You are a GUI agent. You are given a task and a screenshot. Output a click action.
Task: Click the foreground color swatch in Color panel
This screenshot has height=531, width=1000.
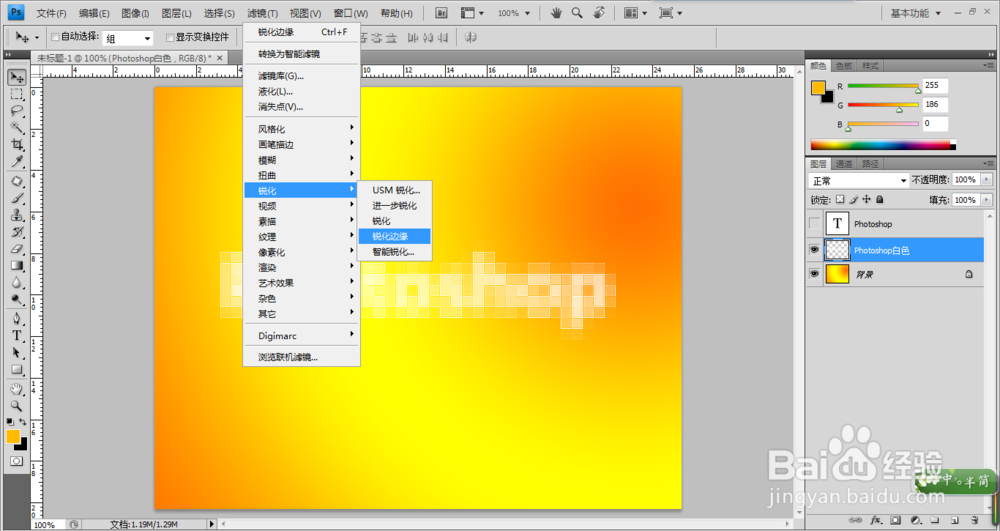(818, 88)
